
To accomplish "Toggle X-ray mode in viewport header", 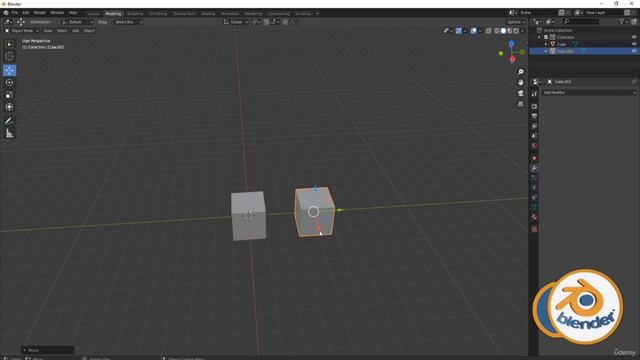I will click(489, 31).
